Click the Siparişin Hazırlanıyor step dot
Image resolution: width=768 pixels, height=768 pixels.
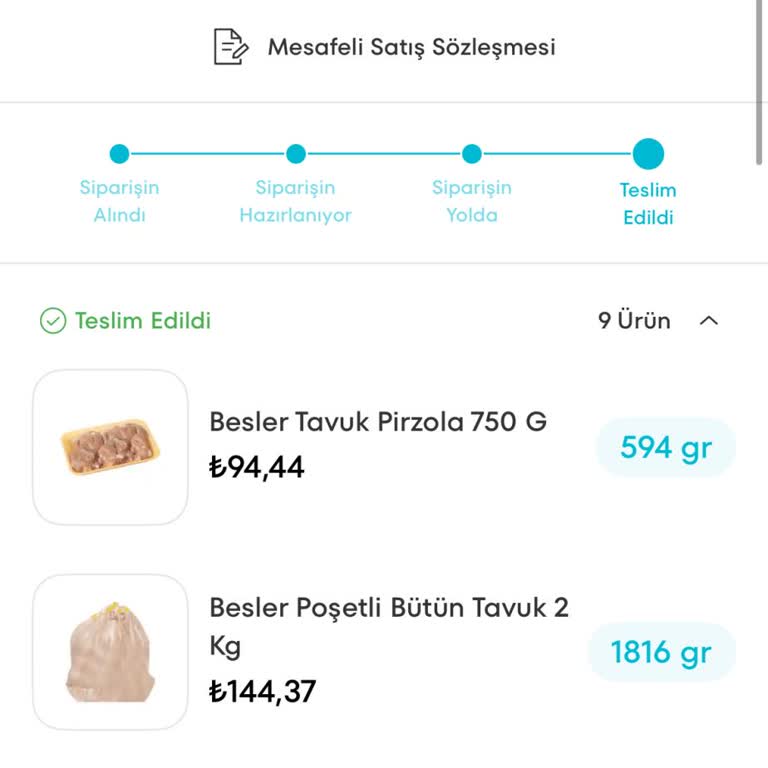click(x=295, y=154)
